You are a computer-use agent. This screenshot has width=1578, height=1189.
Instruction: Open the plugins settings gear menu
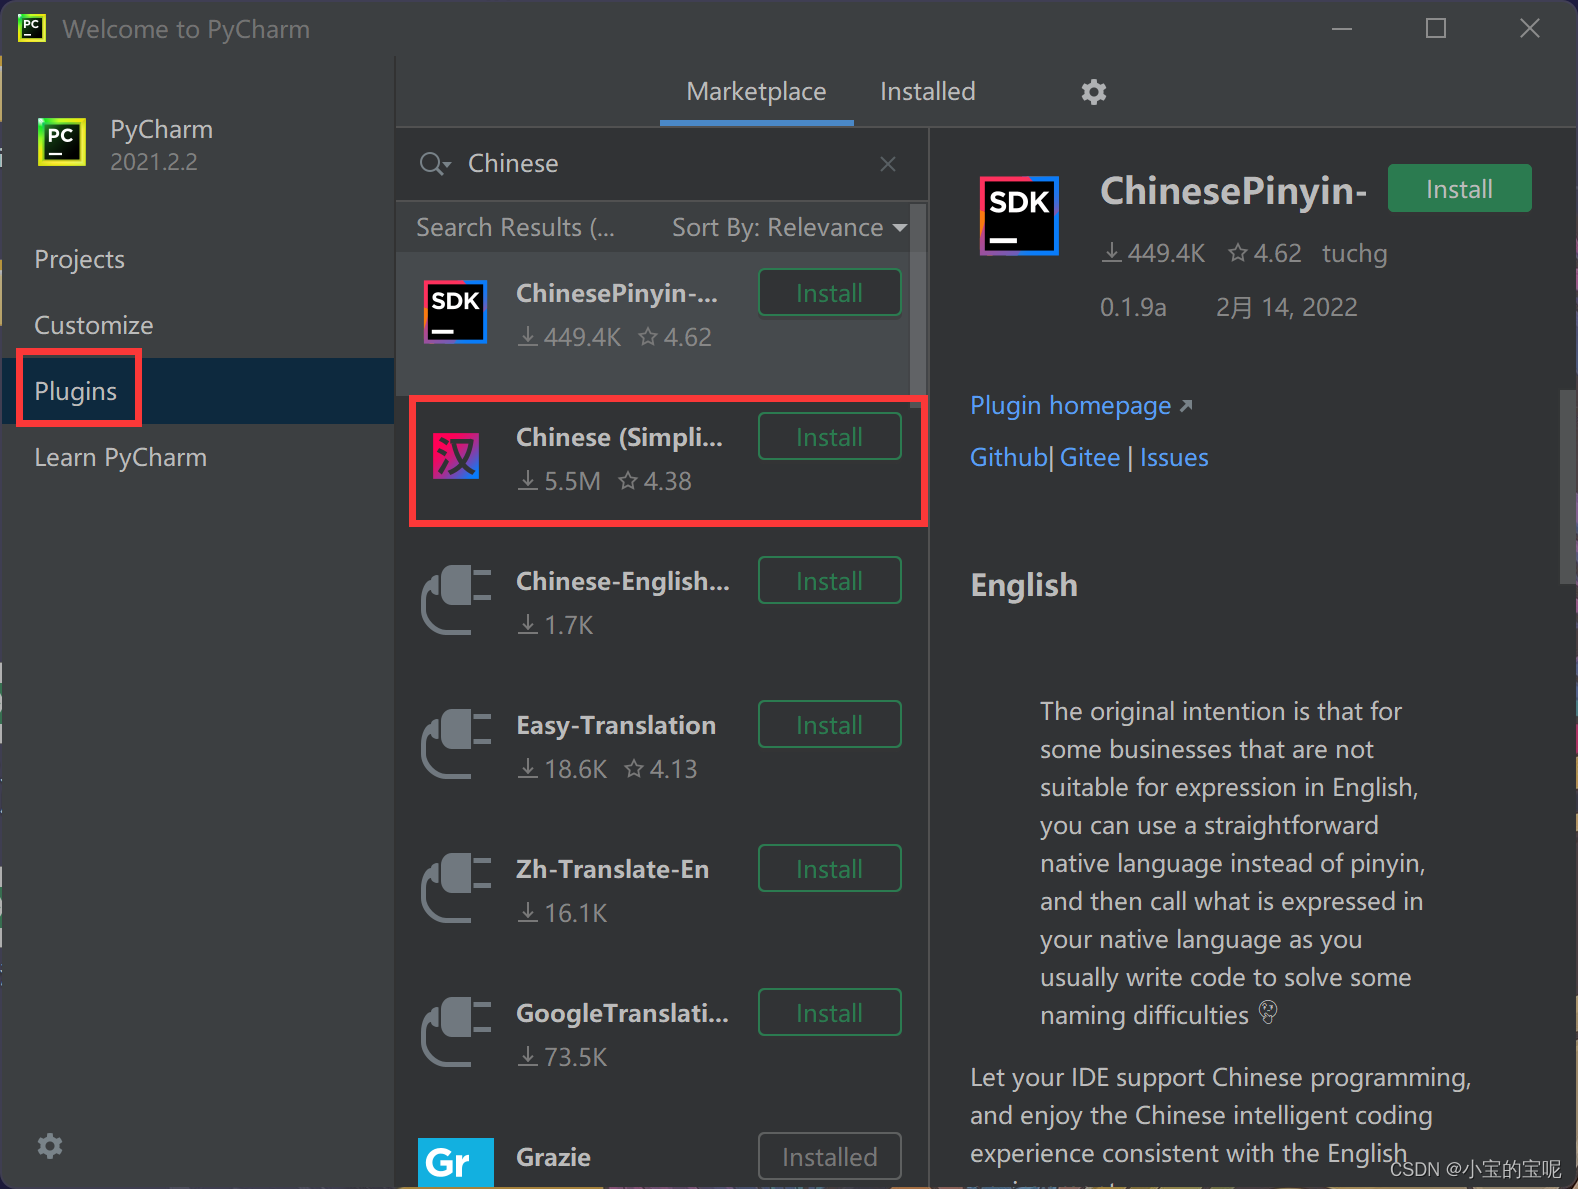click(1094, 92)
